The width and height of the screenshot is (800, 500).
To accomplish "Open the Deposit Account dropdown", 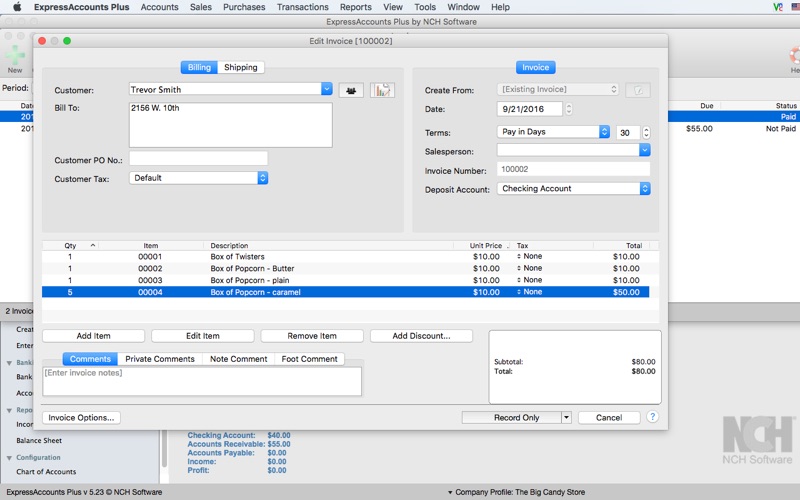I will coord(644,188).
